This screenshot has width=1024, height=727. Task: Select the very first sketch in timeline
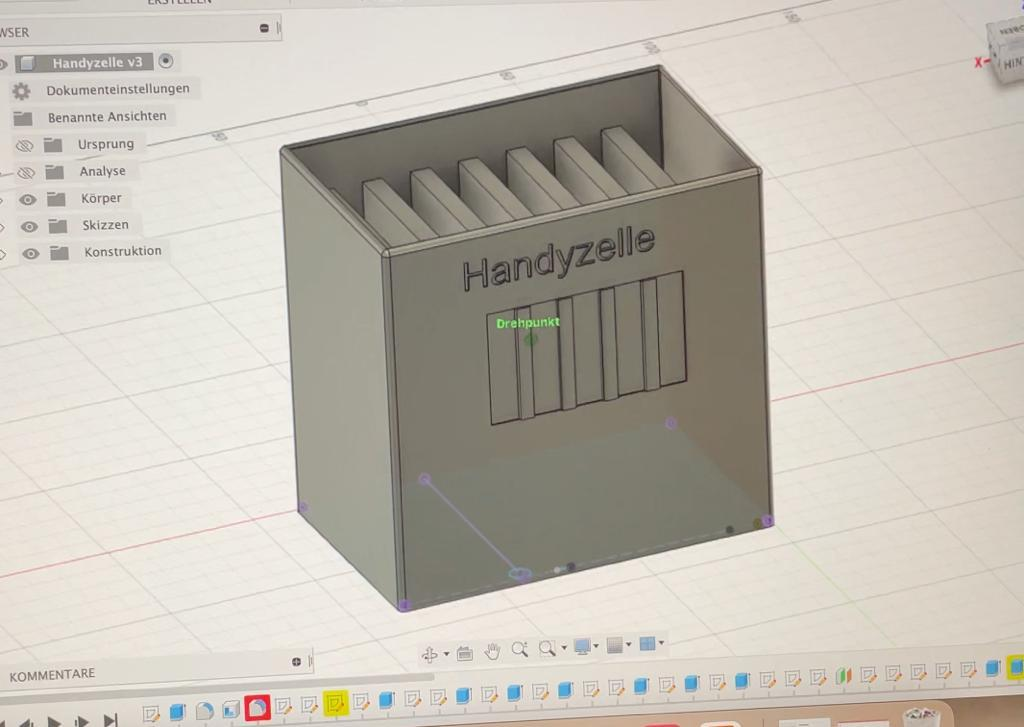151,714
